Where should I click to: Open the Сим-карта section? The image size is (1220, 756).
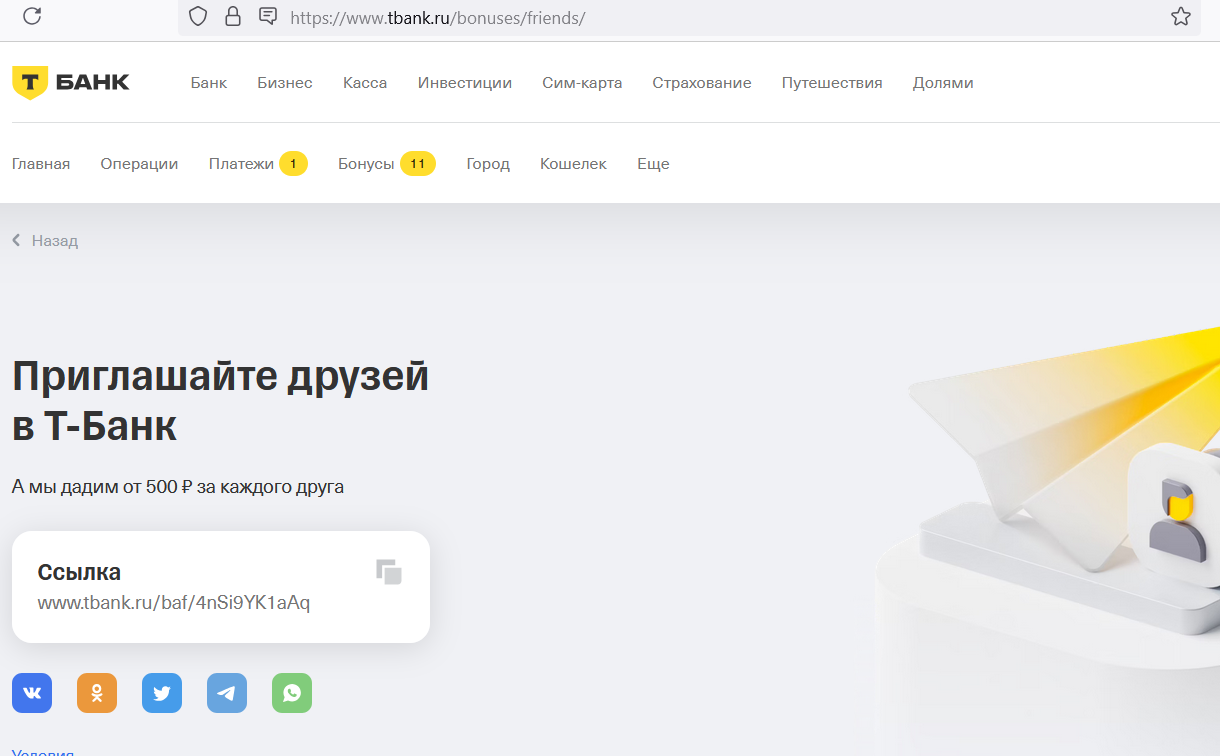(582, 83)
